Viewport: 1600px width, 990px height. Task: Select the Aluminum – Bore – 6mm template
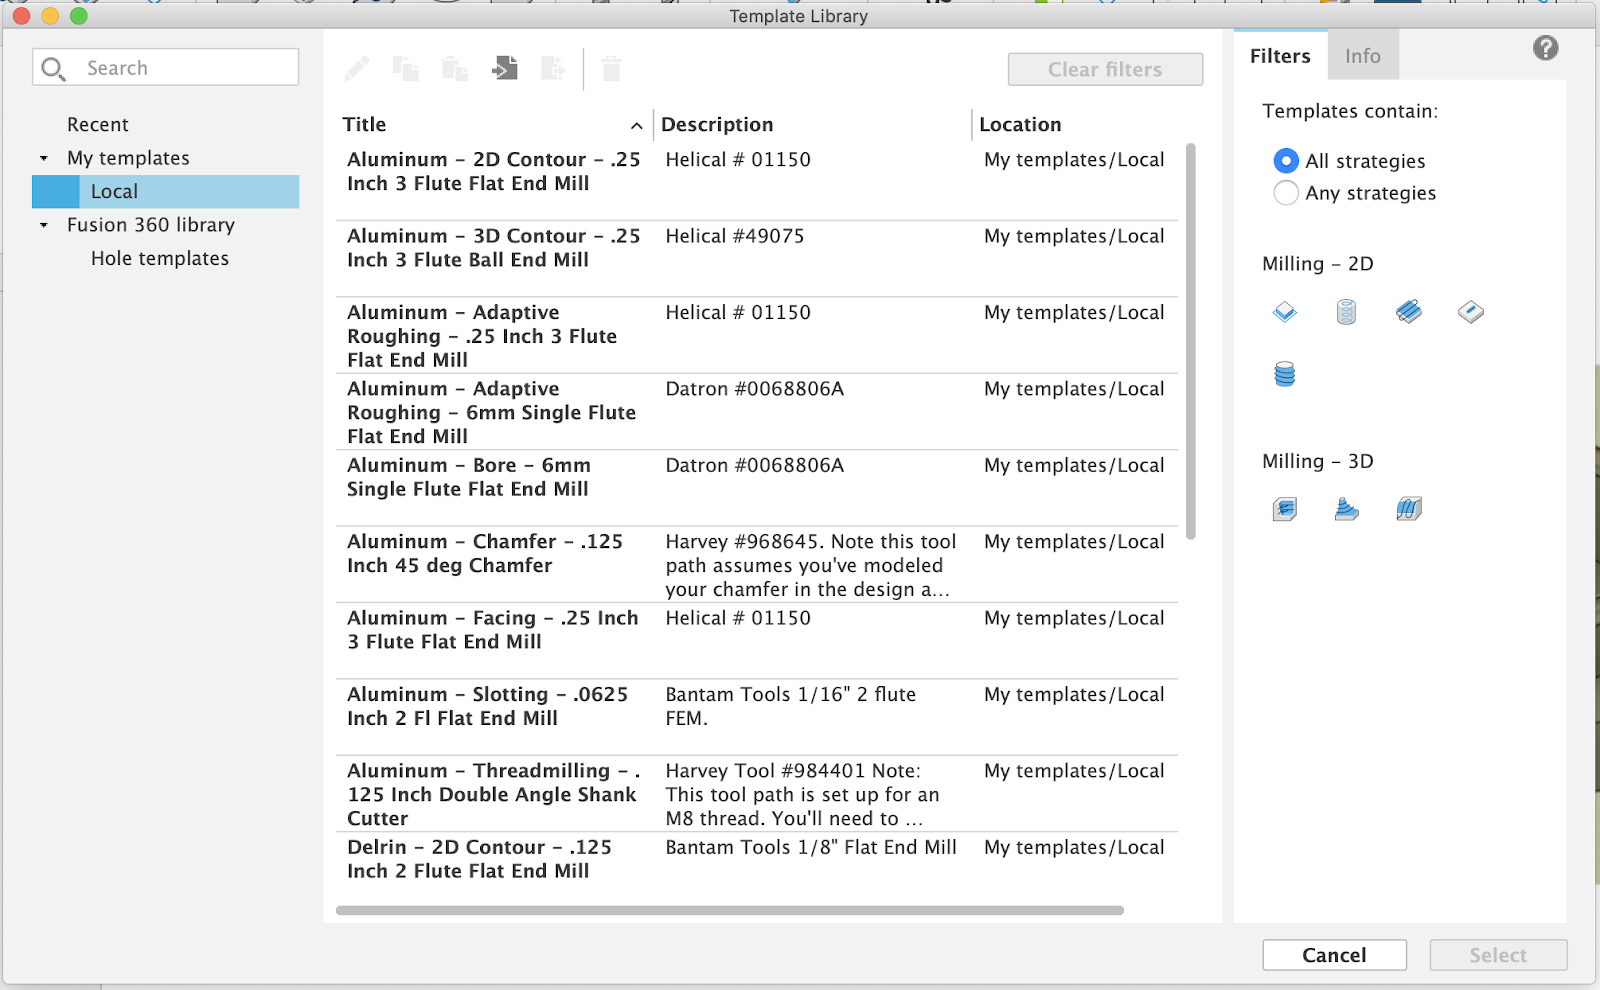(x=757, y=488)
